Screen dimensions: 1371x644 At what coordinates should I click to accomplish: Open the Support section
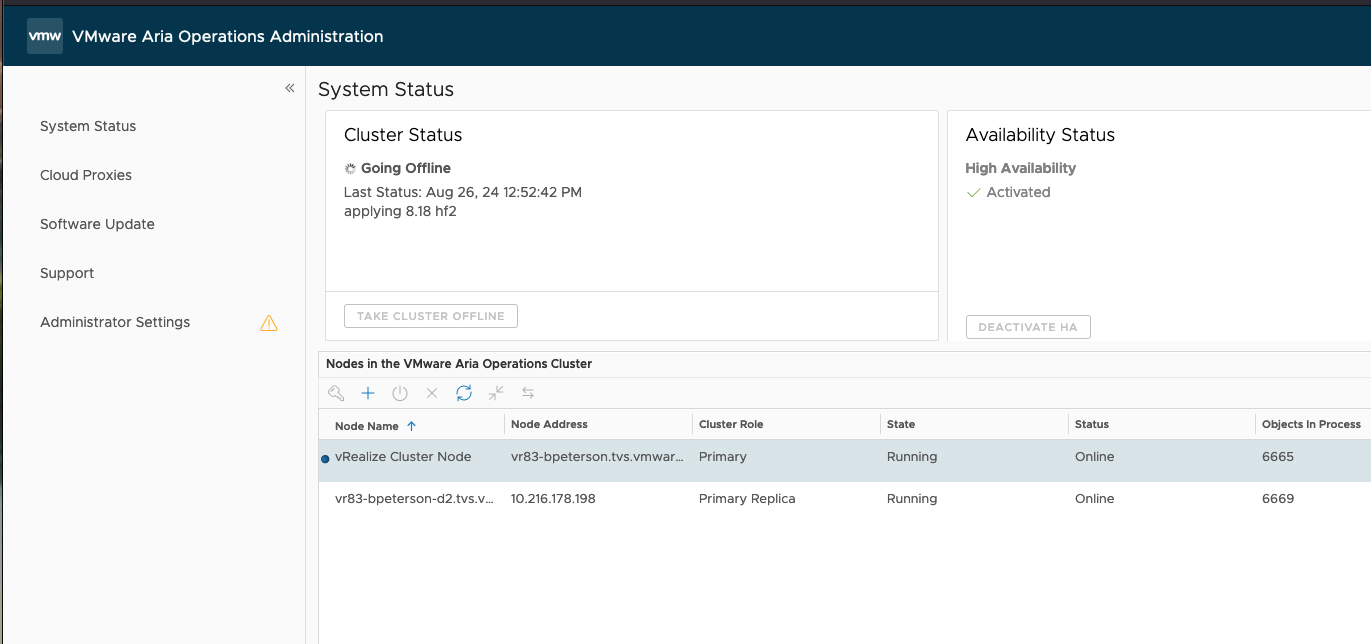[x=66, y=273]
